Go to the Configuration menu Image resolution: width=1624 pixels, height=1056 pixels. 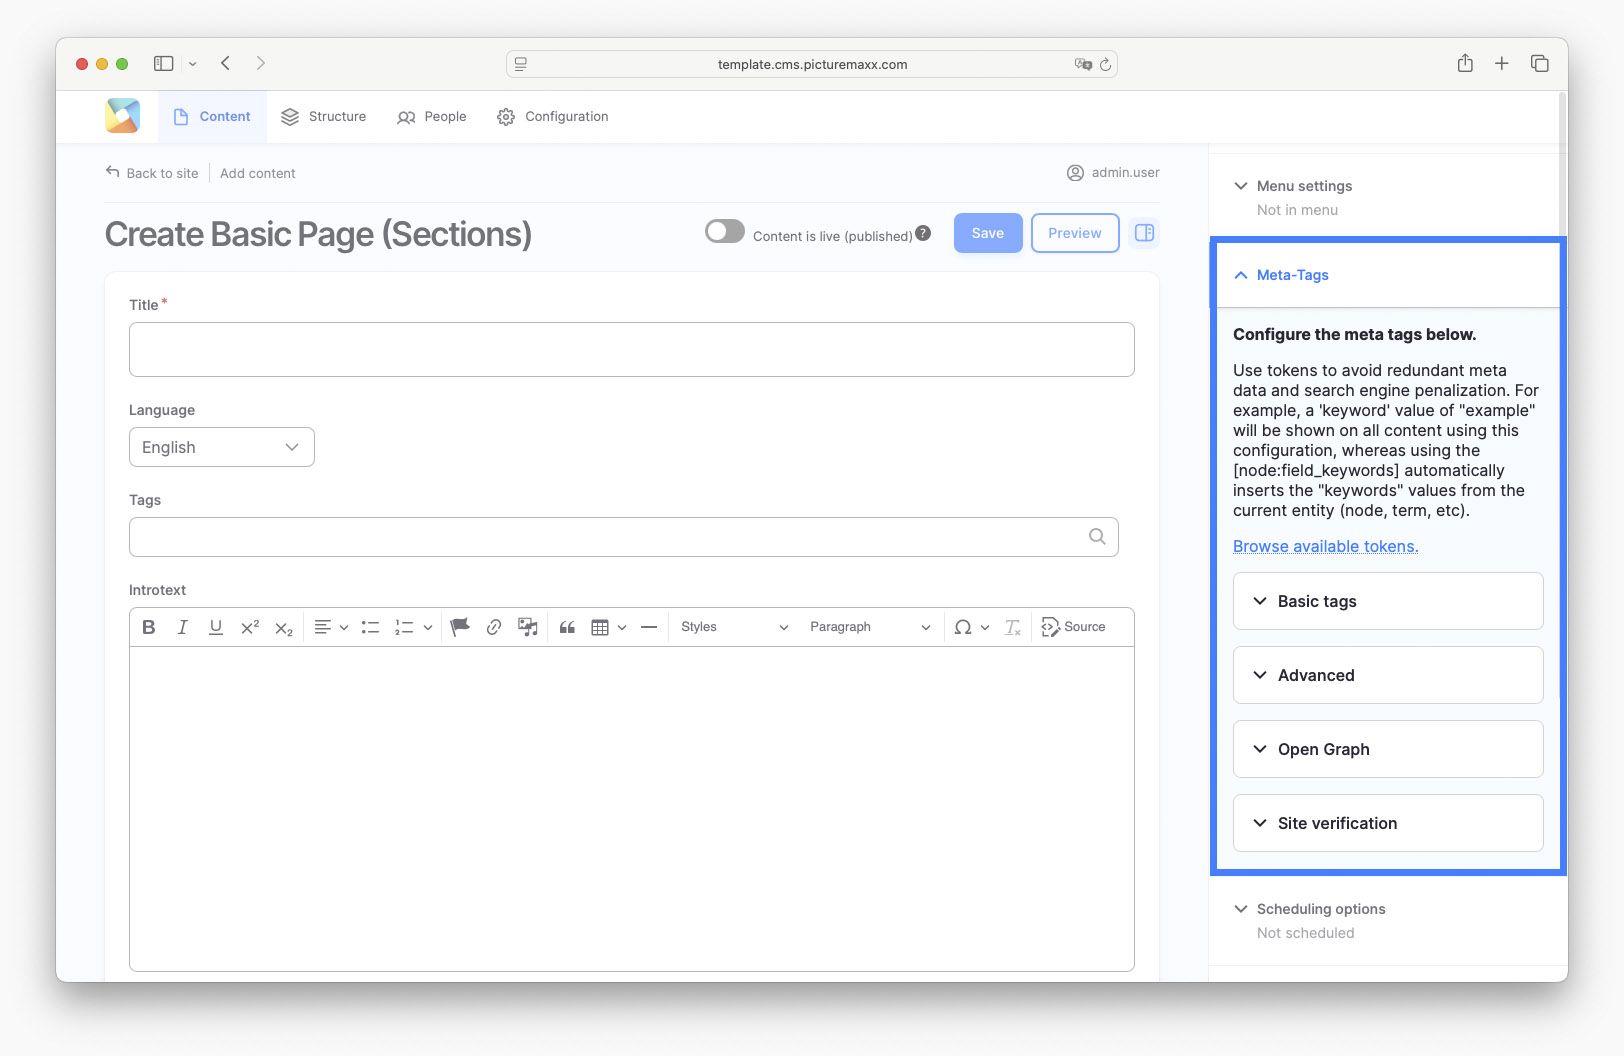(x=553, y=117)
